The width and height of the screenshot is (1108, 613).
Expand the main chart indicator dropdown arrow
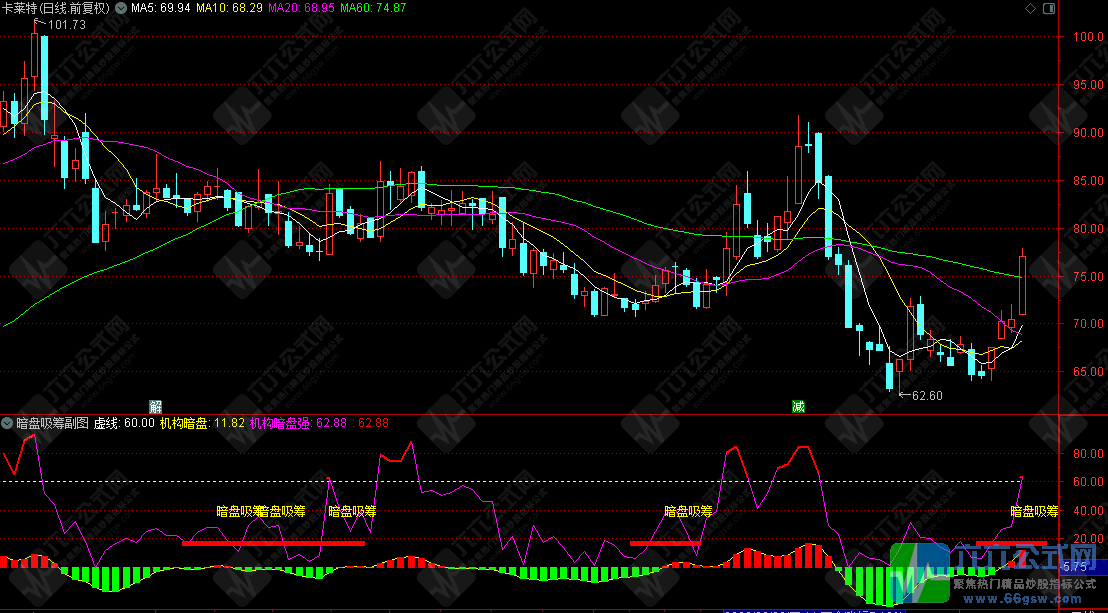[x=120, y=8]
